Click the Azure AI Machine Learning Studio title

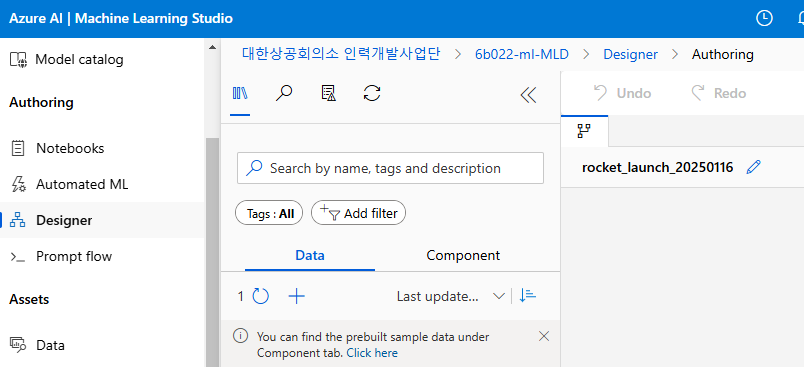tap(121, 19)
